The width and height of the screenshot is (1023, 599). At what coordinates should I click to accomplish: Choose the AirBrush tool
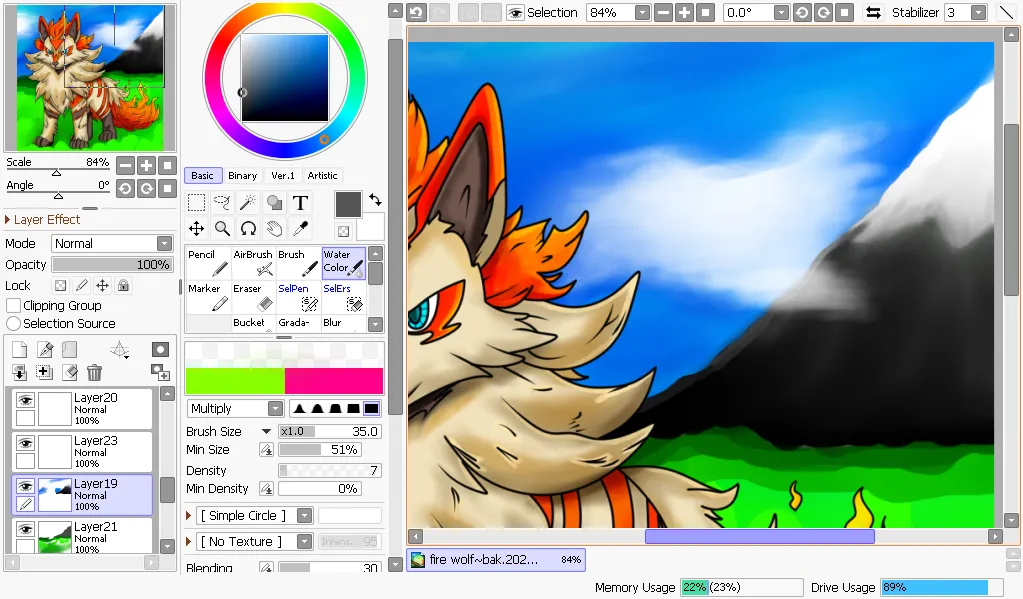click(253, 263)
